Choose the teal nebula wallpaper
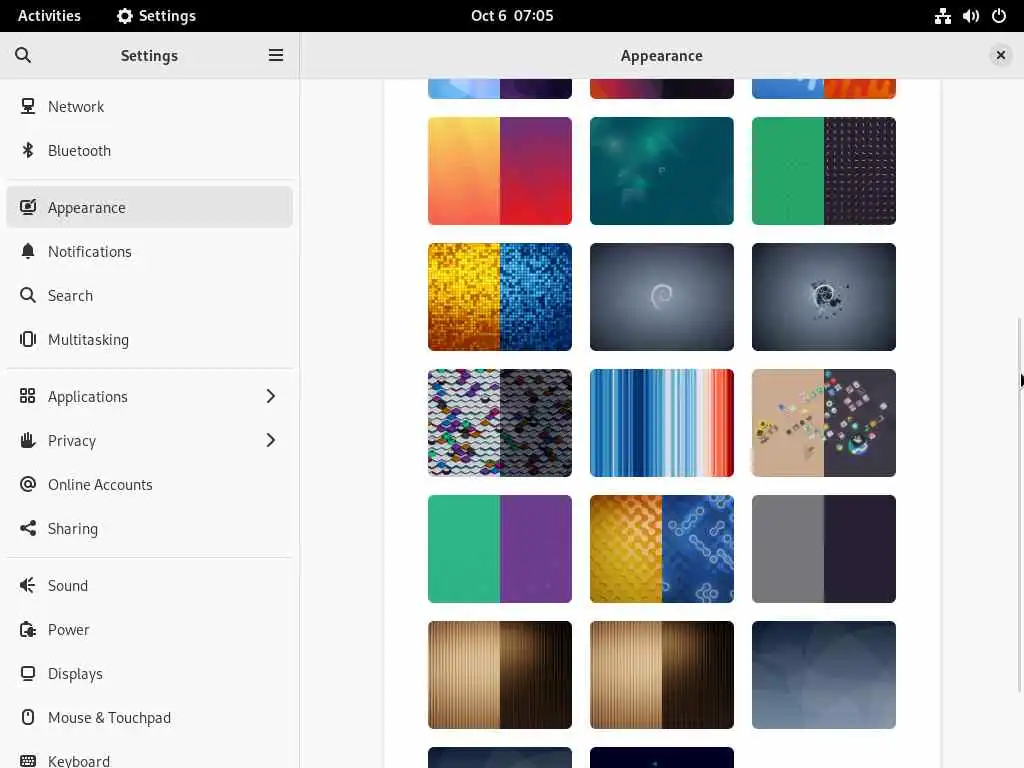The height and width of the screenshot is (768, 1024). (x=662, y=170)
